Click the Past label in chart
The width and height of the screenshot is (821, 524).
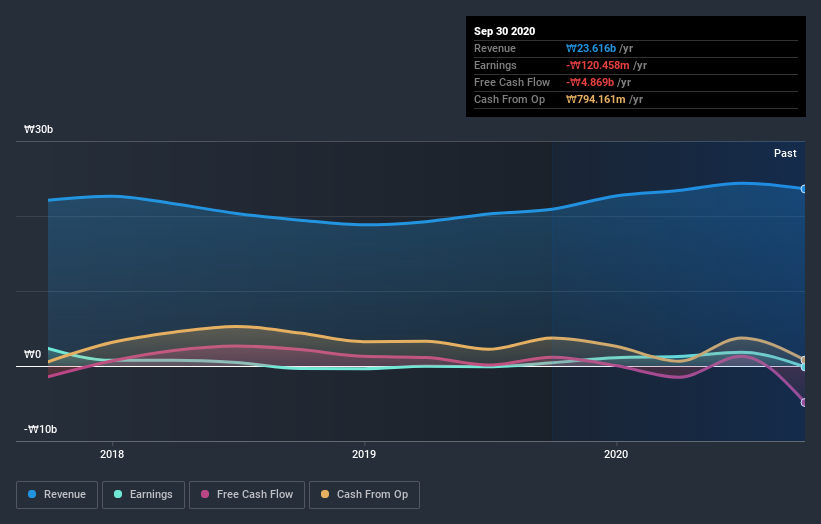click(x=785, y=153)
